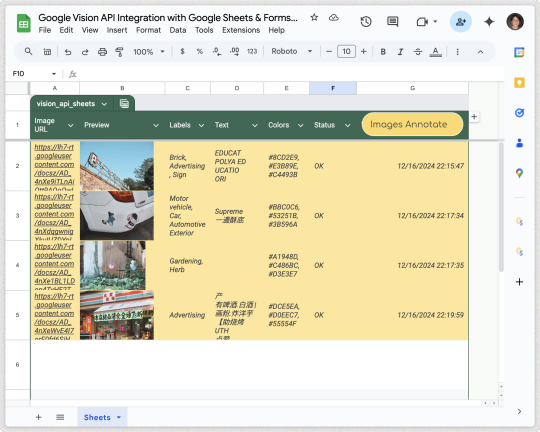Open Google Contacts side panel
The height and width of the screenshot is (432, 540).
point(519,143)
